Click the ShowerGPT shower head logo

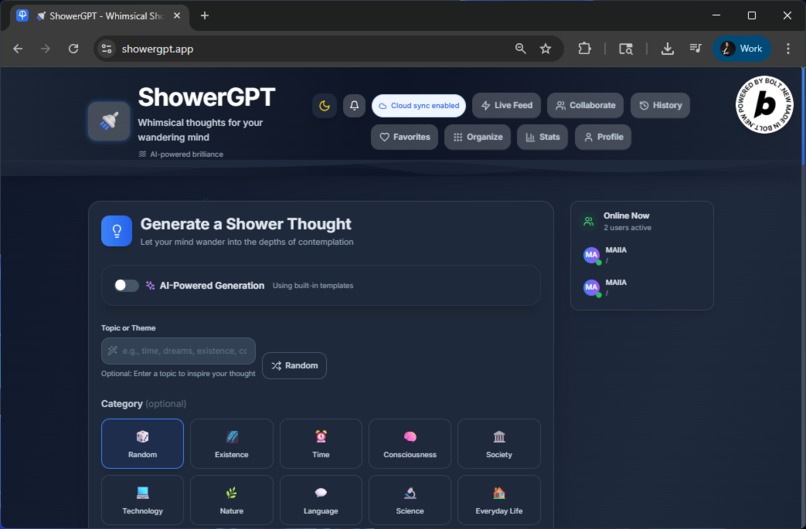(x=108, y=121)
